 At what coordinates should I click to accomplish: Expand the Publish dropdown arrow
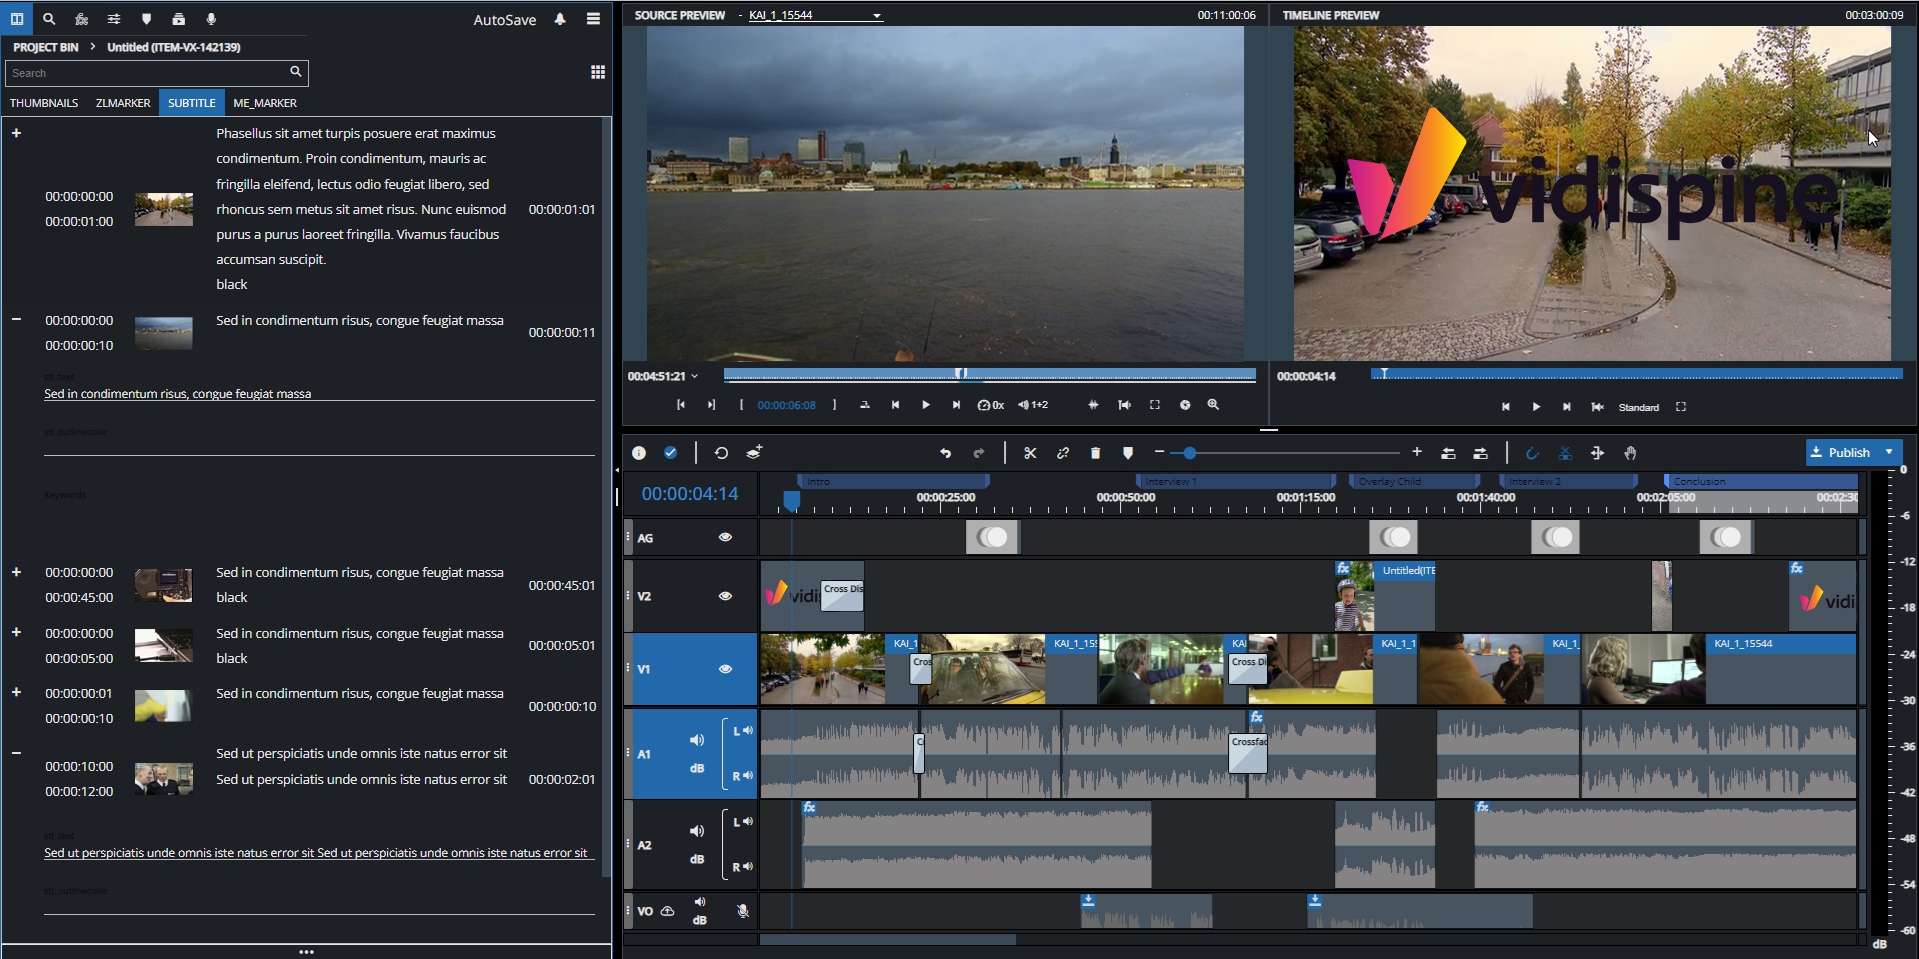(x=1889, y=452)
